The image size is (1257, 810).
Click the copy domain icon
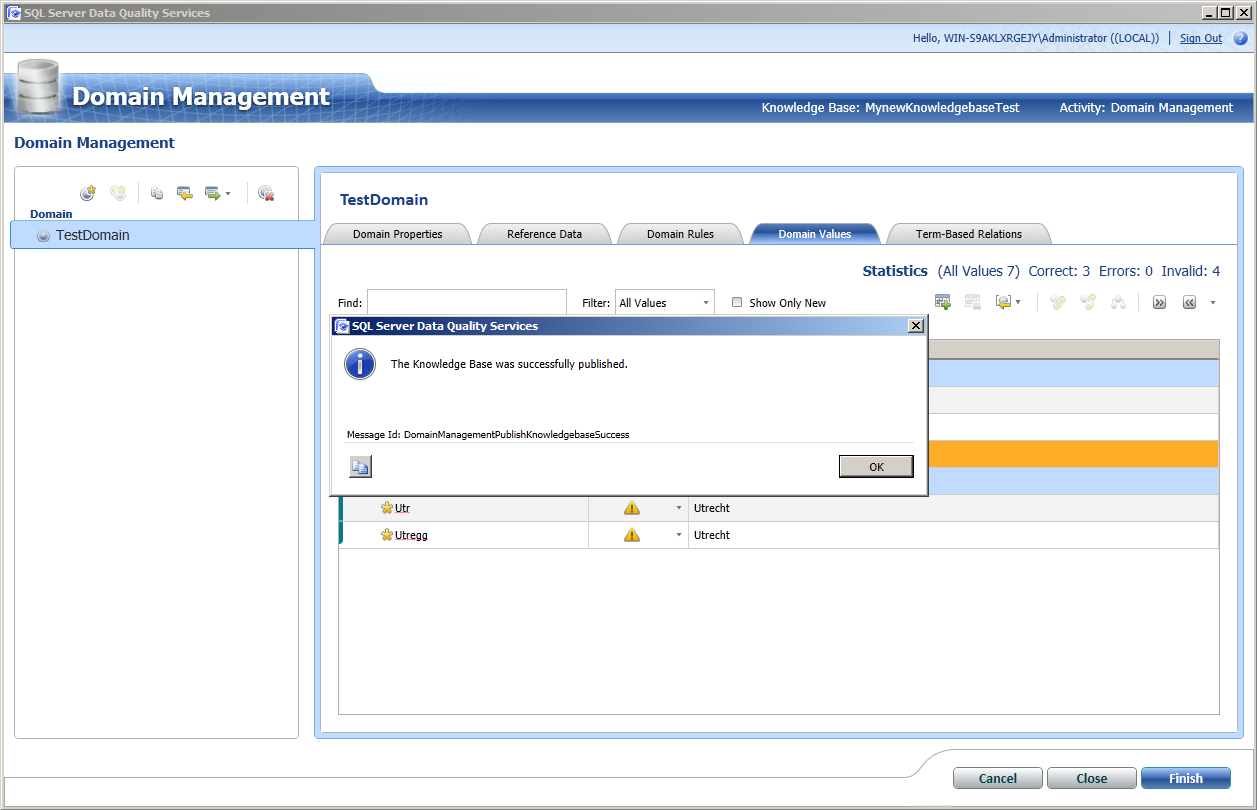click(x=157, y=193)
